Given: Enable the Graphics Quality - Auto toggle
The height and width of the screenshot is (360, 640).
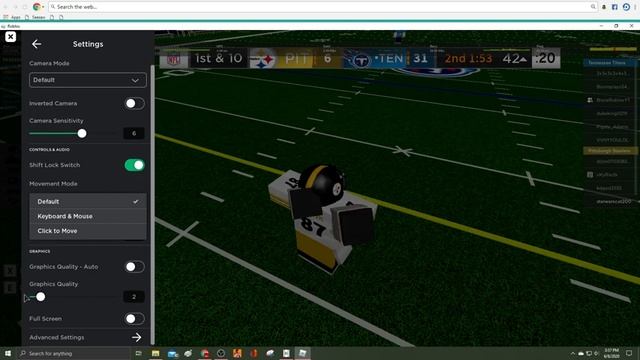Looking at the screenshot, I should pos(134,267).
